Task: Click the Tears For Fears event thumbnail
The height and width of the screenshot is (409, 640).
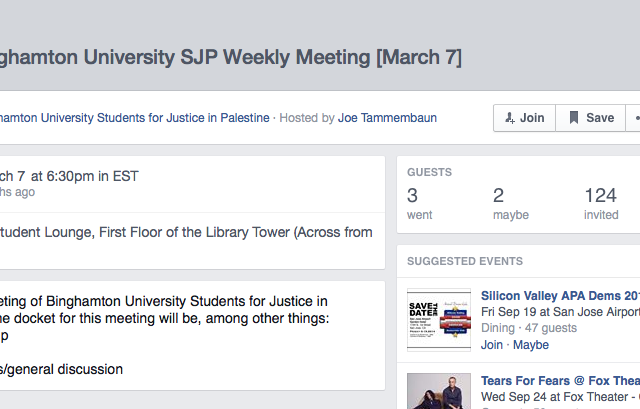Action: [x=439, y=391]
